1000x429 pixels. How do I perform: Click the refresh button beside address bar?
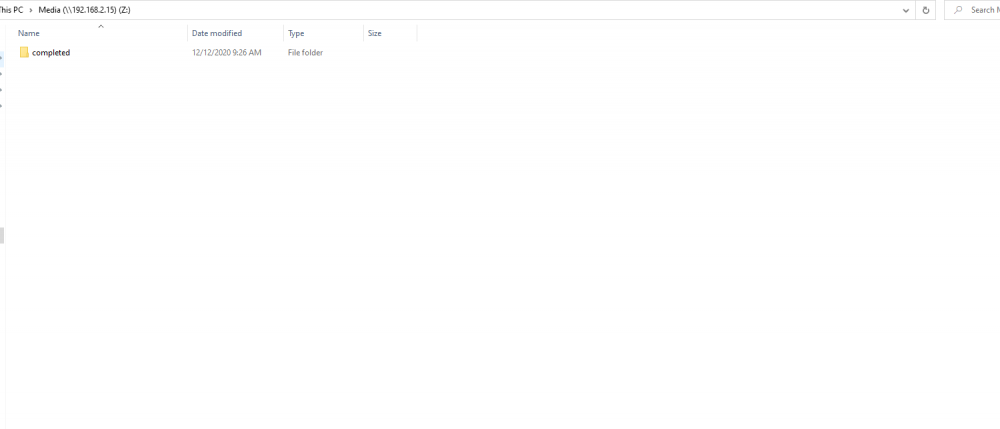click(x=925, y=10)
